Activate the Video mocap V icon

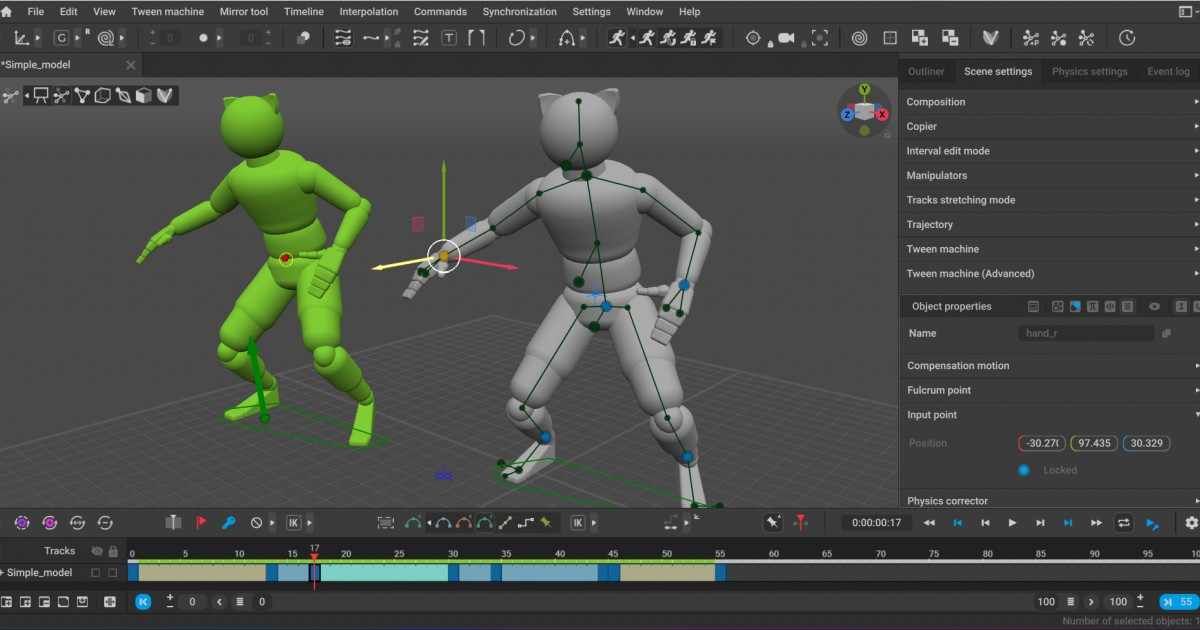point(990,38)
